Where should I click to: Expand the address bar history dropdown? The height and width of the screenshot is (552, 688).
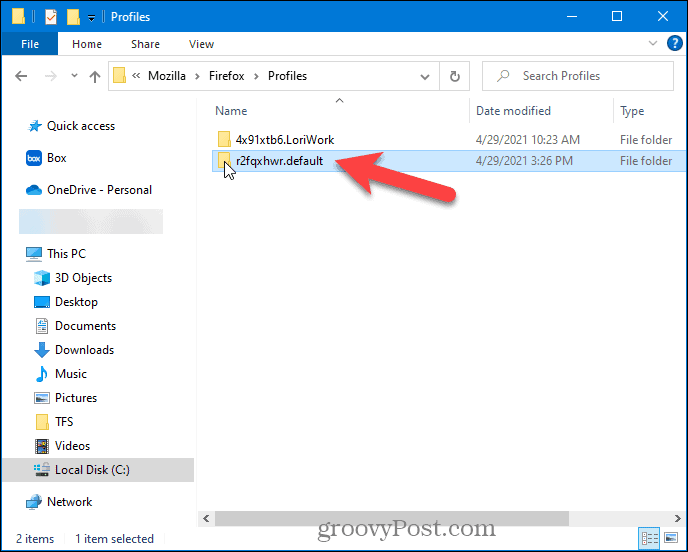[x=425, y=77]
